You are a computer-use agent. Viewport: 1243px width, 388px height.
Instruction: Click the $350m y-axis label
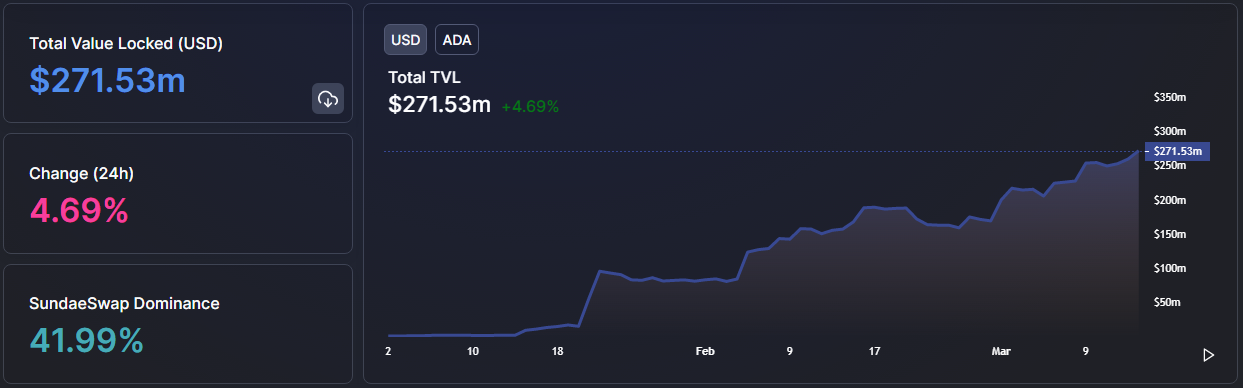point(1169,98)
